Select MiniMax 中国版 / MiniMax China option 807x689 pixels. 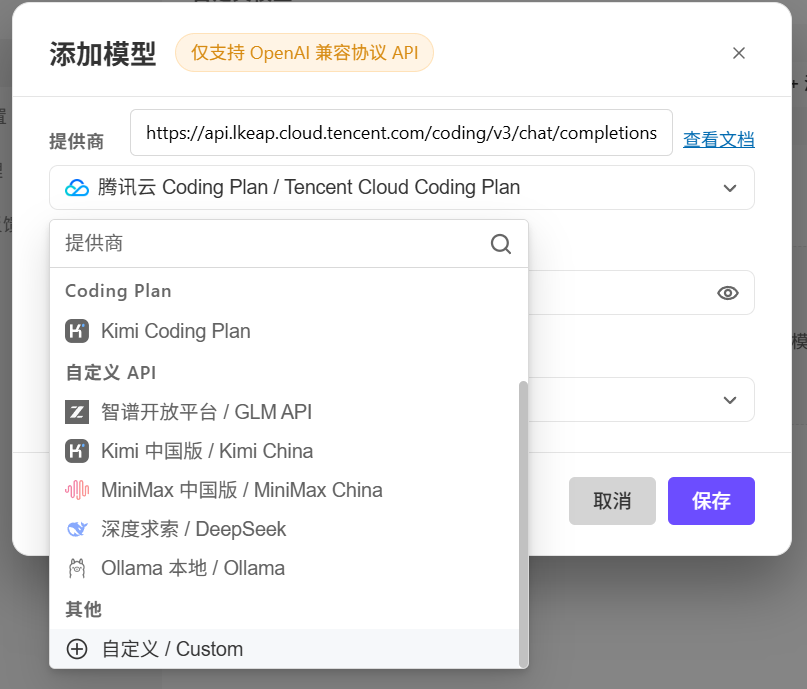[284, 490]
